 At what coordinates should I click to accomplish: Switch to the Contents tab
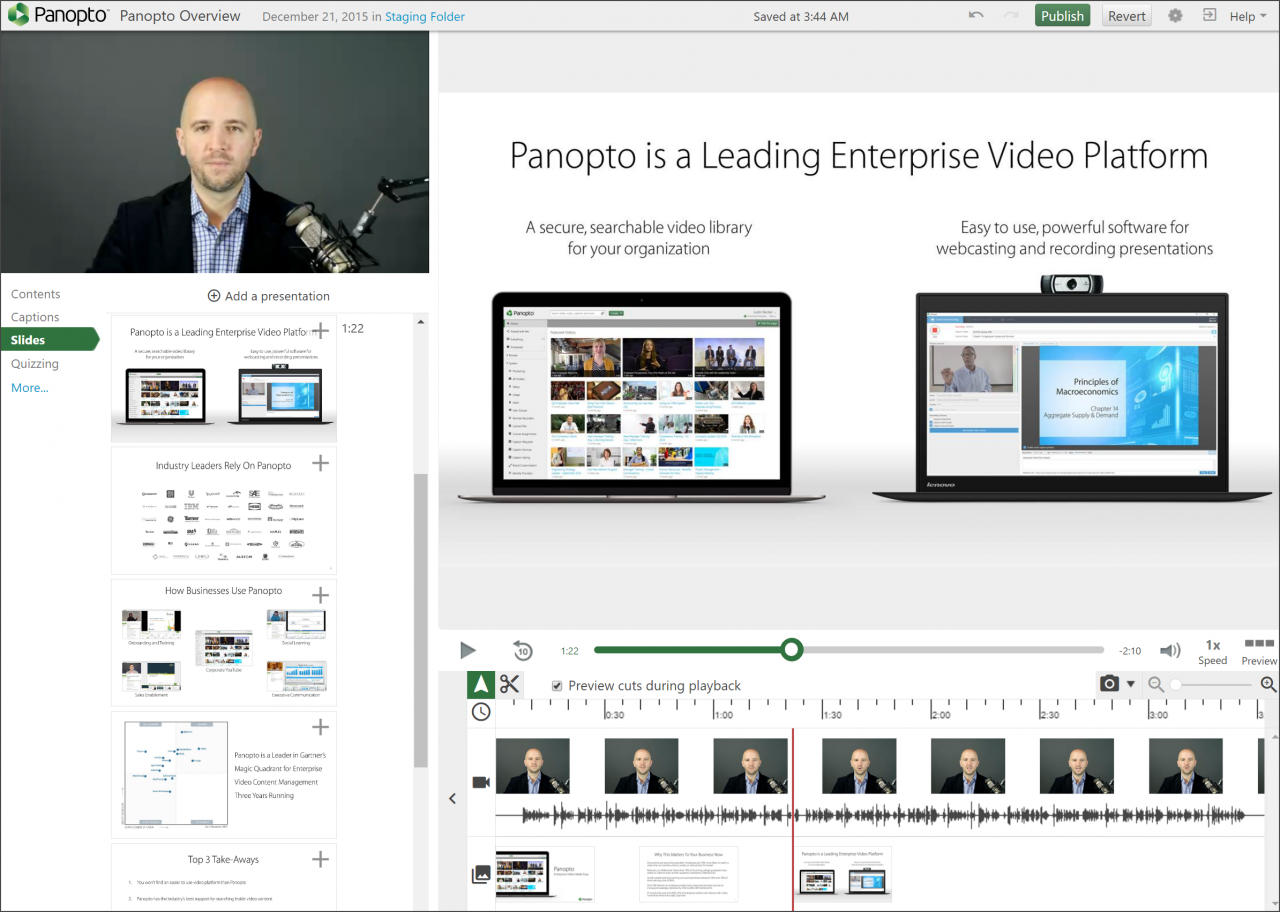click(36, 294)
